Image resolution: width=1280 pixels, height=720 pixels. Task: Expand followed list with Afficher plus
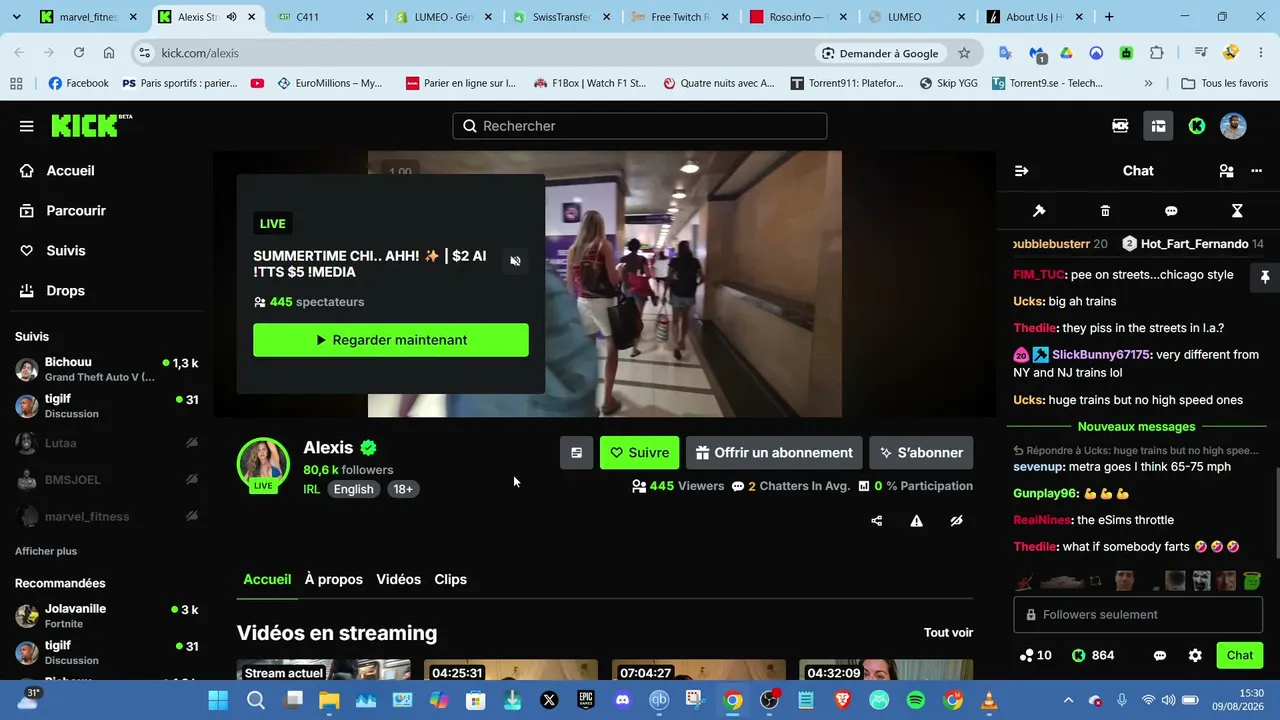[46, 551]
